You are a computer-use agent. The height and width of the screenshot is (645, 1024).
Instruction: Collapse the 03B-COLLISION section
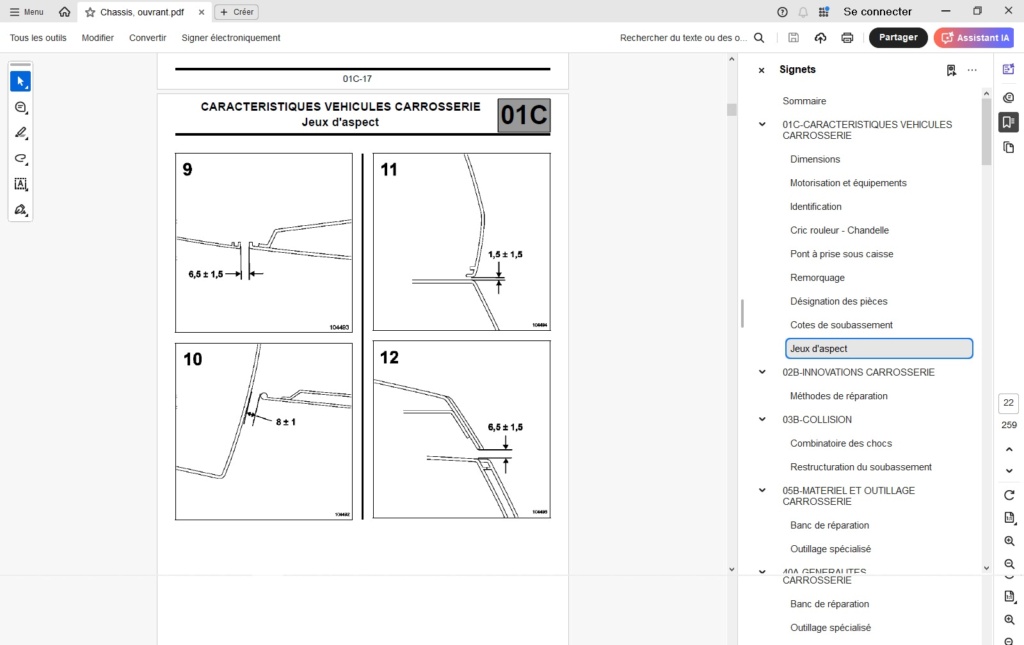click(x=762, y=419)
